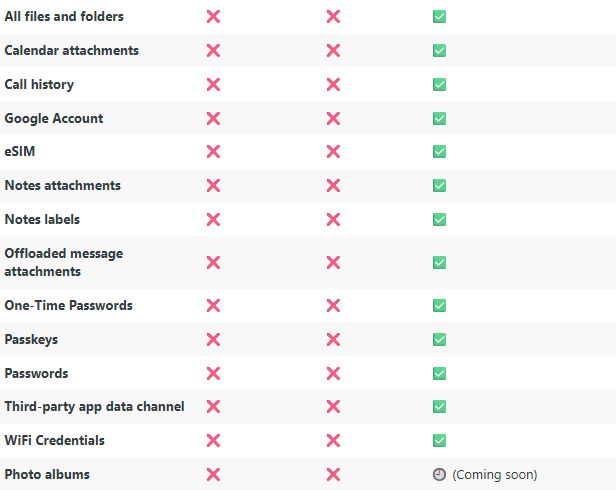The image size is (616, 490).
Task: Click the (Coming soon) text
Action: pyautogui.click(x=495, y=475)
